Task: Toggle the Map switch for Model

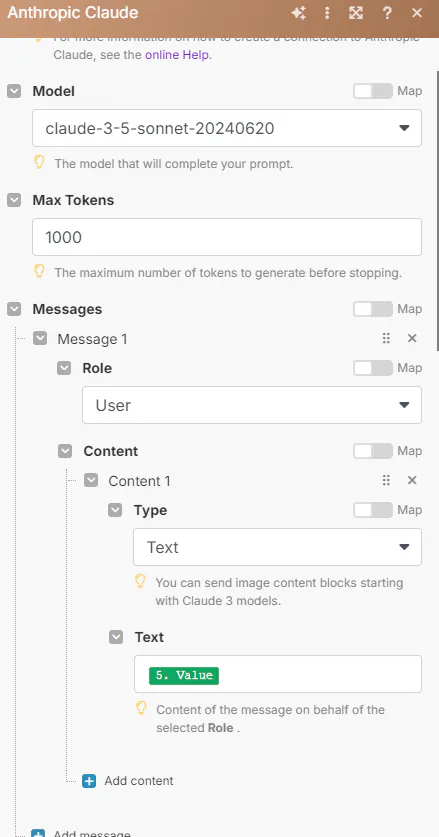Action: 373,91
